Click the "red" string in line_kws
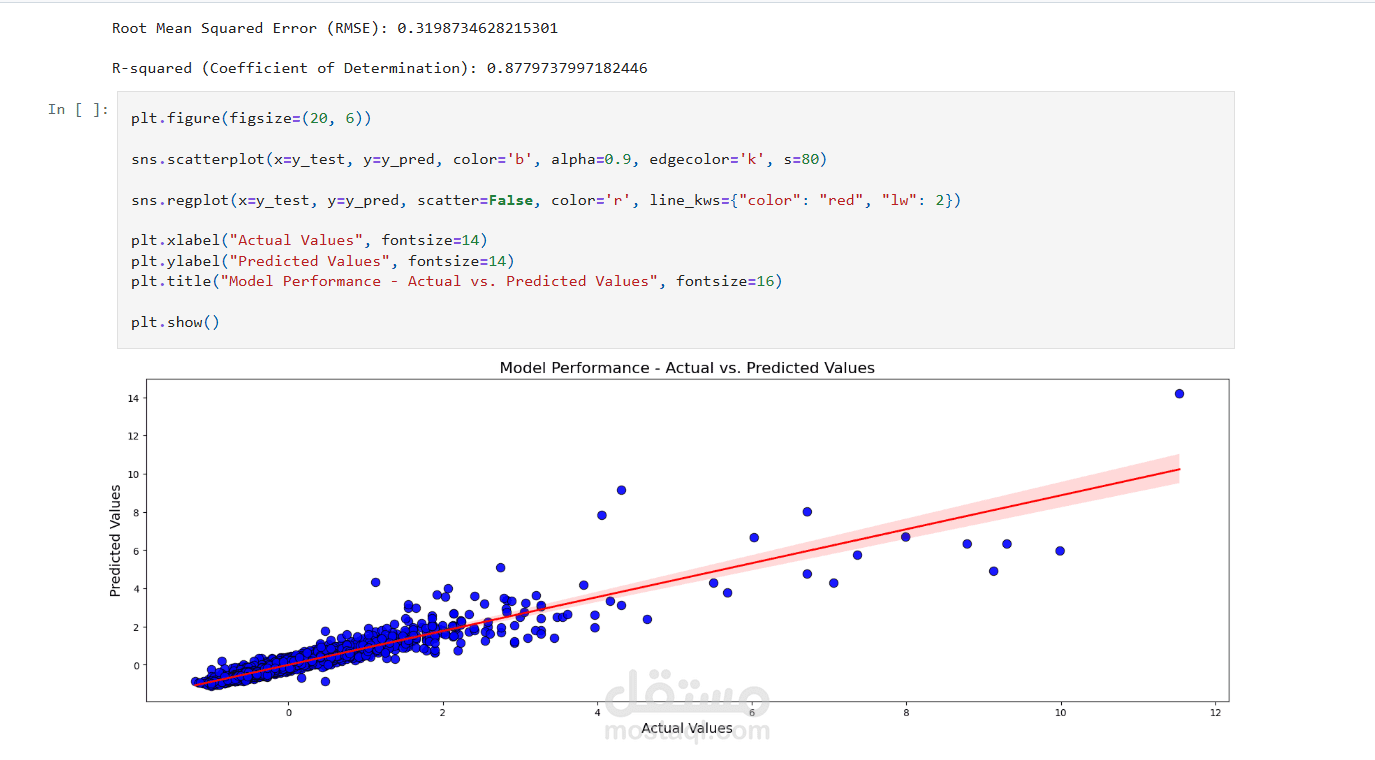Image resolution: width=1375 pixels, height=760 pixels. point(841,200)
